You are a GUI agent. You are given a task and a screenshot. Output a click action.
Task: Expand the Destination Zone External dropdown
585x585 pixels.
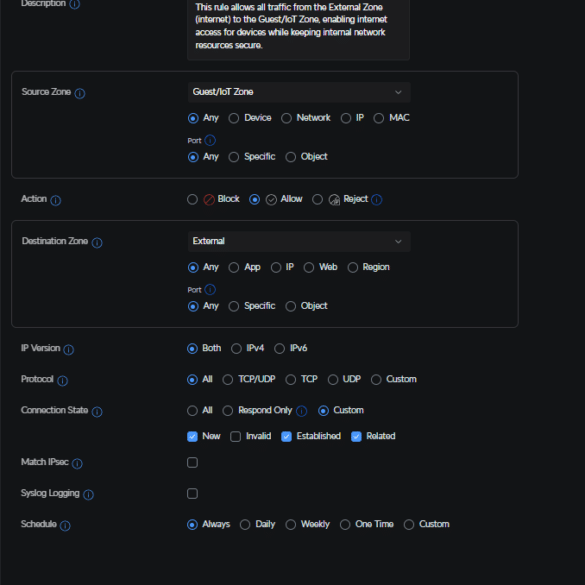click(299, 241)
